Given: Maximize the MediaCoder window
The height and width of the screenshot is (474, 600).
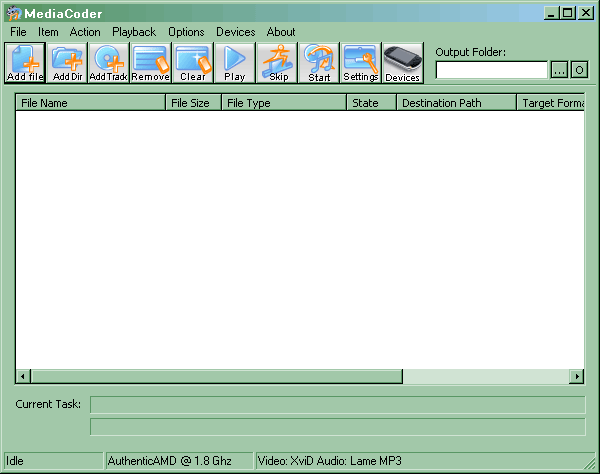Looking at the screenshot, I should click(x=568, y=13).
